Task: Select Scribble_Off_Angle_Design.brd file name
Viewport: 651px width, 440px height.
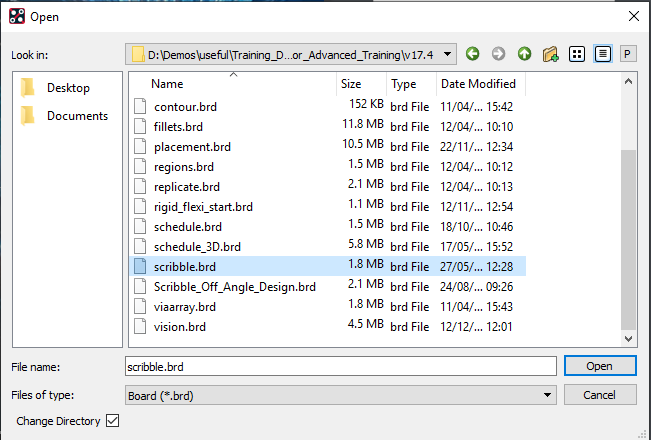Action: pyautogui.click(x=235, y=286)
